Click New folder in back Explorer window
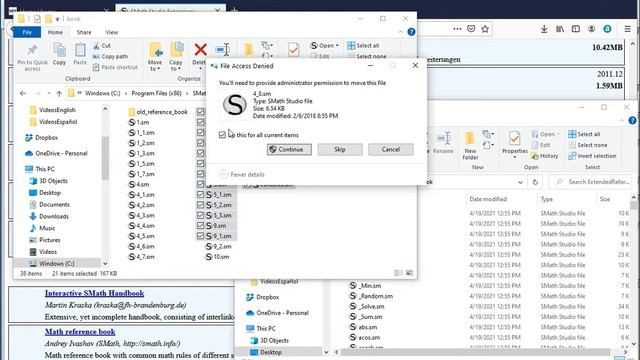Image resolution: width=640 pixels, height=360 pixels. point(470,145)
